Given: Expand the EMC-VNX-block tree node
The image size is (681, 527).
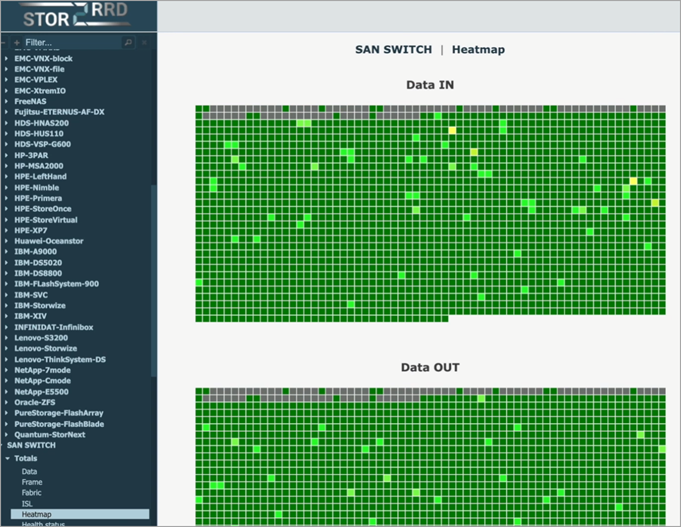Looking at the screenshot, I should click(6, 58).
